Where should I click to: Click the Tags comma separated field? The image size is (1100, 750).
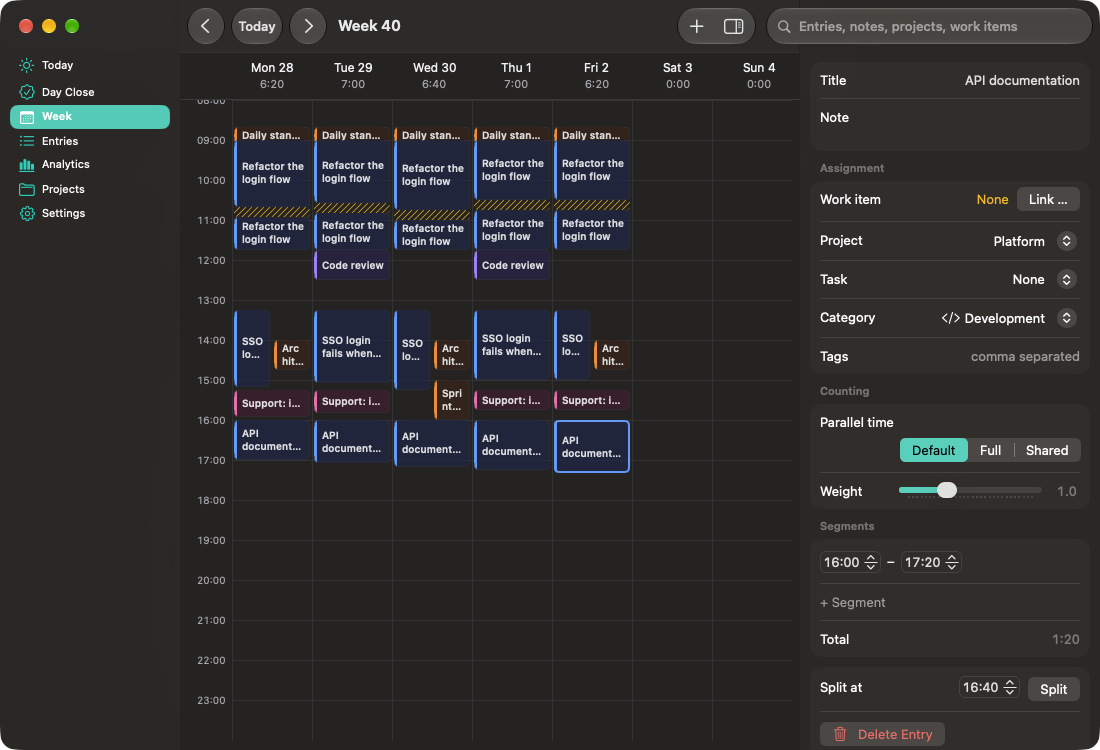pyautogui.click(x=1024, y=356)
